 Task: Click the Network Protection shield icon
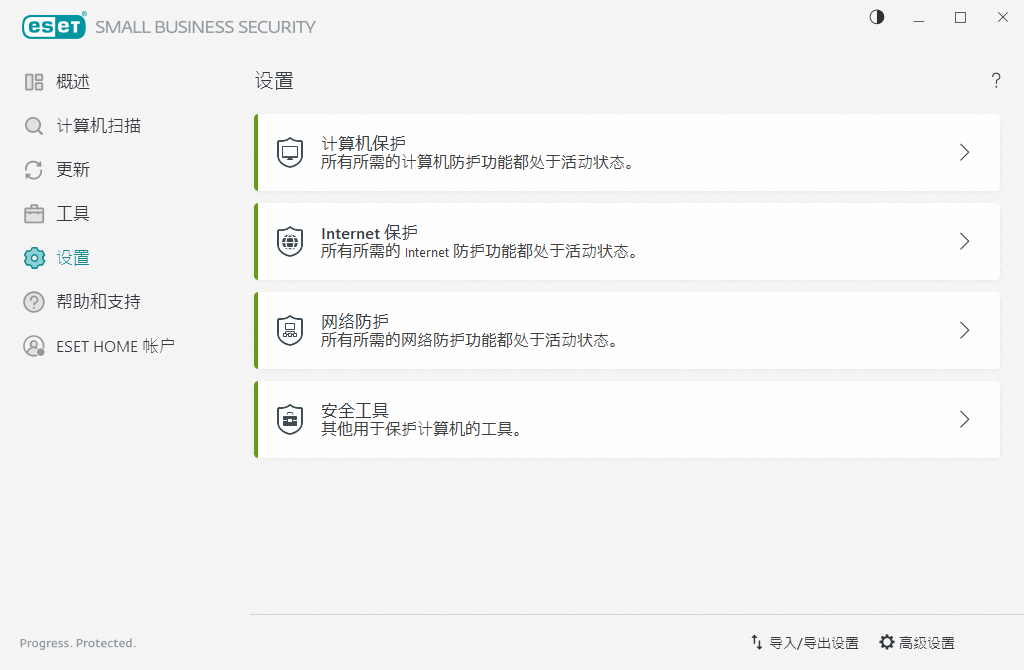[290, 330]
